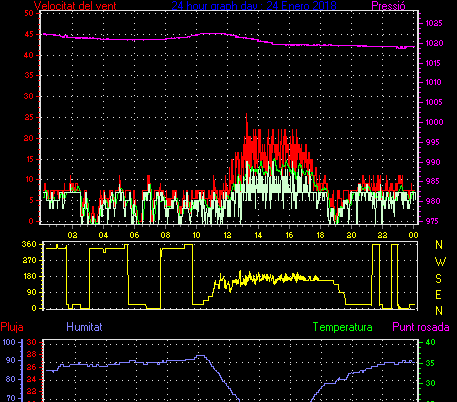Click the 180 value on wind direction axis
457x402 pixels.
29,276
